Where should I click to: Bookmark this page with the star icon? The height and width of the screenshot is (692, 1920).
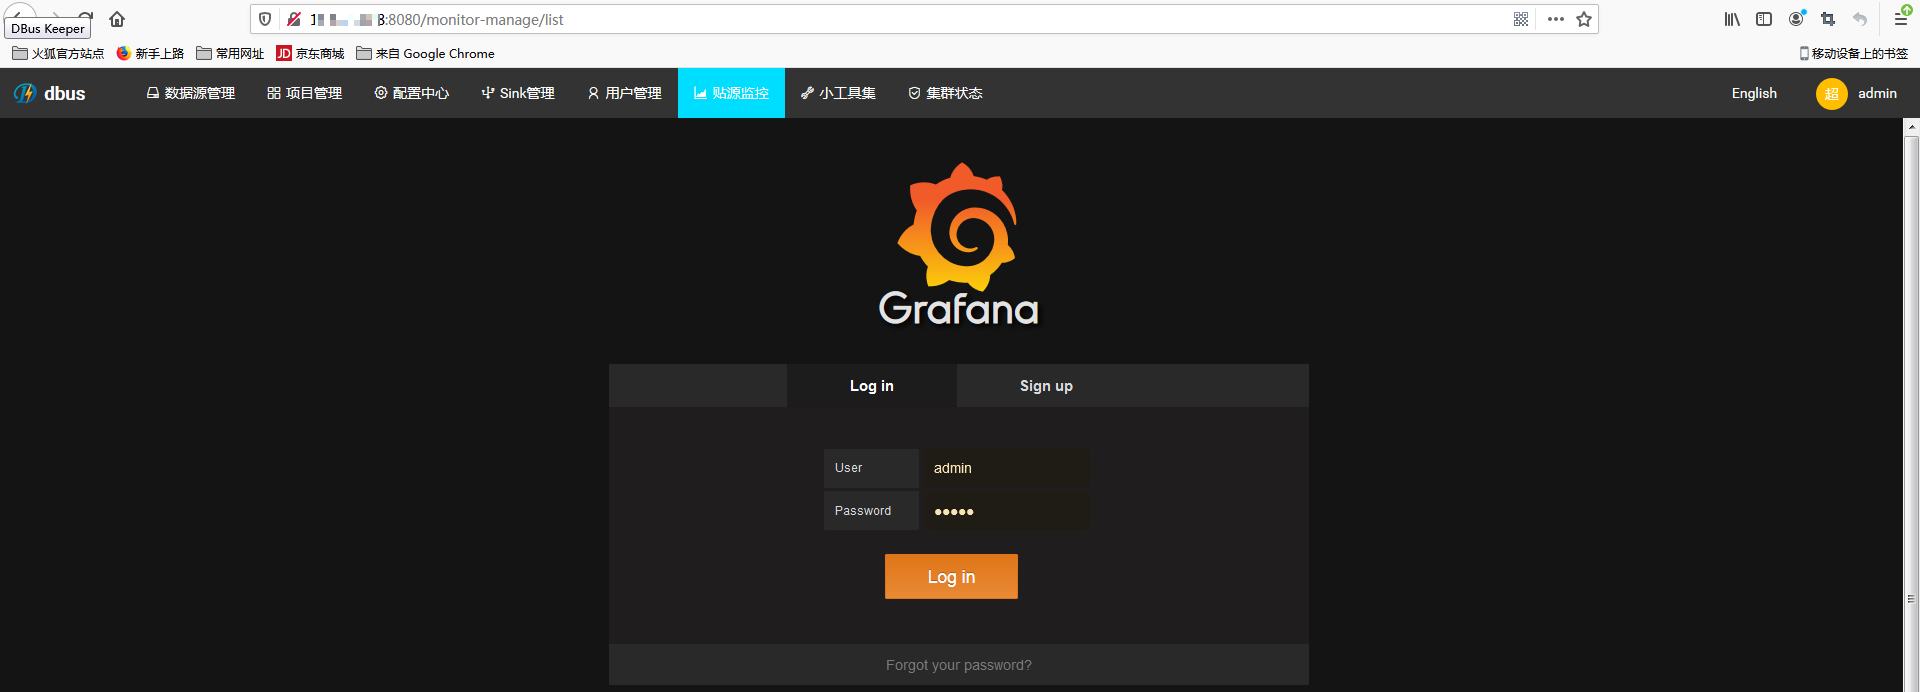click(1584, 19)
